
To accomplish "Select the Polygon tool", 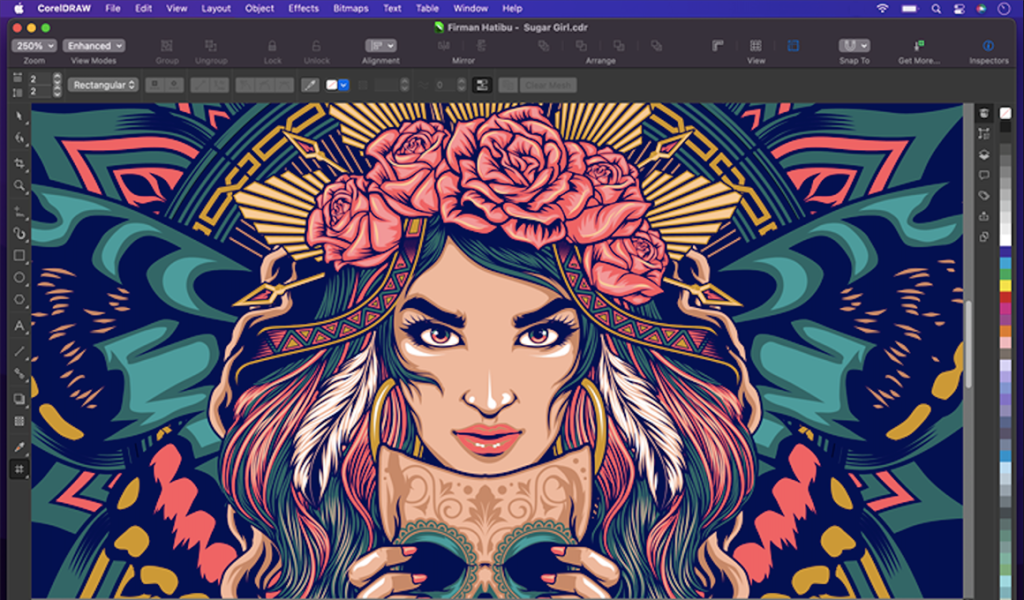I will [x=19, y=300].
